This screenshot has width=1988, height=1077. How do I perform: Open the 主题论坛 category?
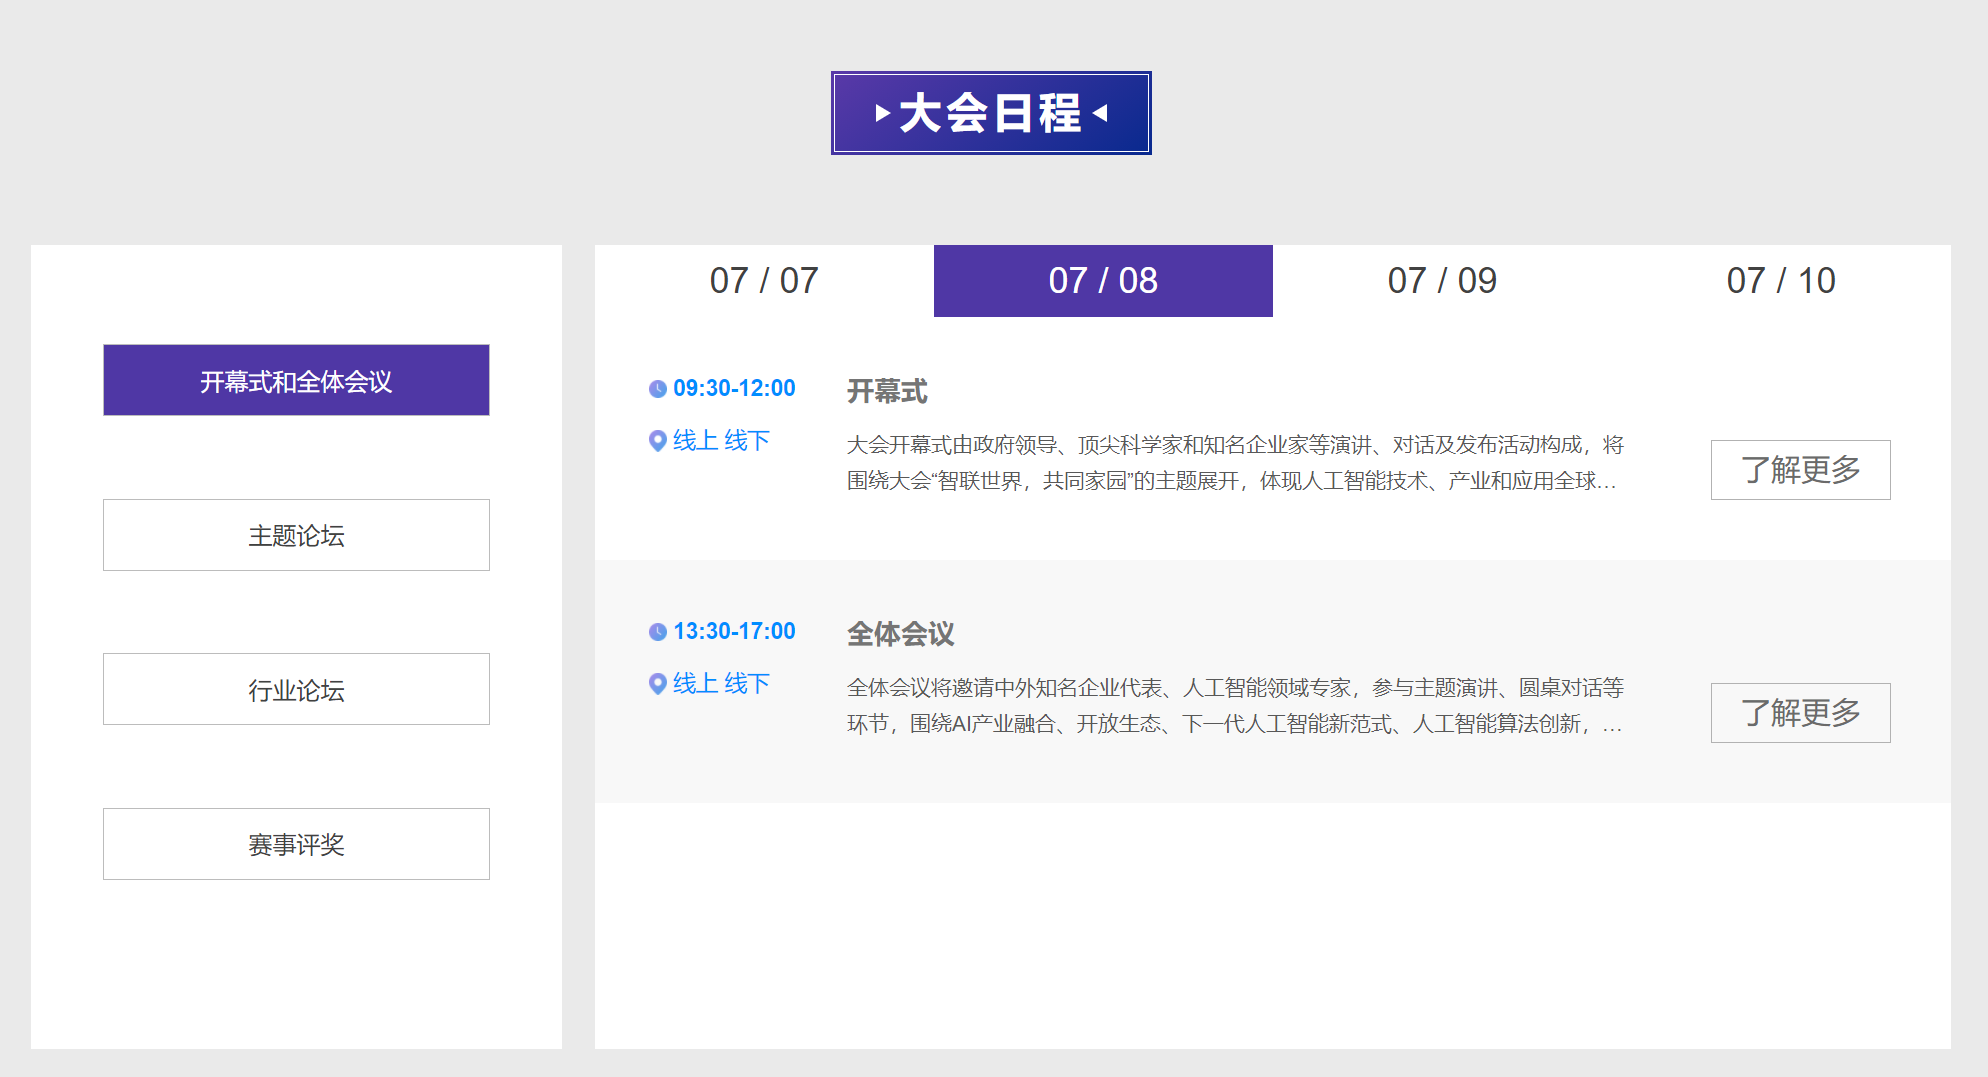(296, 535)
